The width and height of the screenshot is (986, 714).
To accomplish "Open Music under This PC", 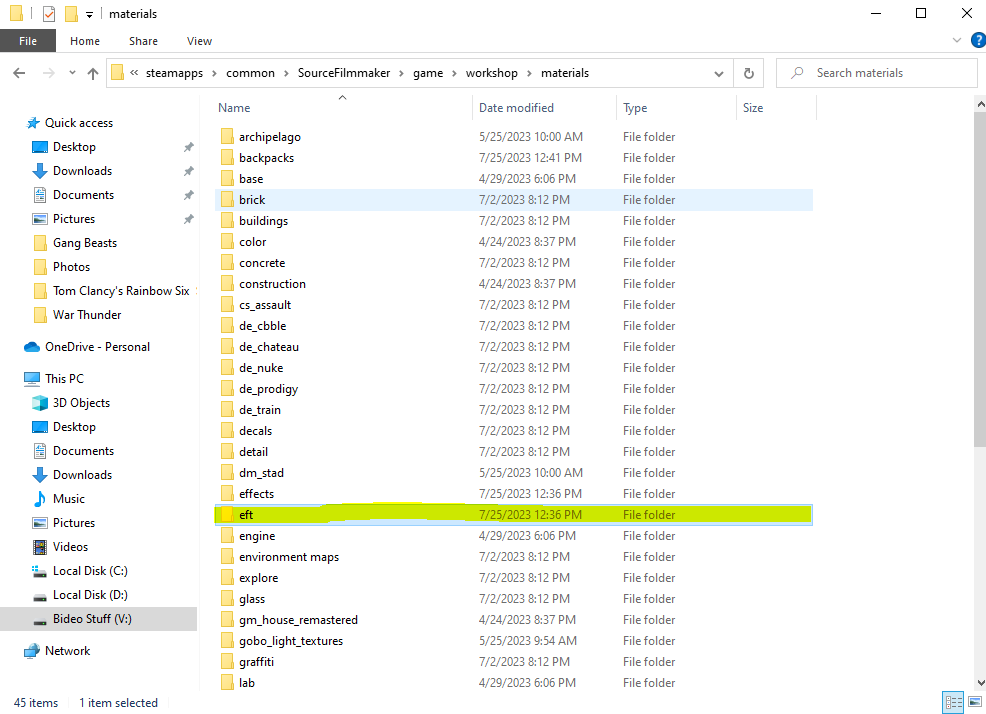I will pyautogui.click(x=69, y=498).
